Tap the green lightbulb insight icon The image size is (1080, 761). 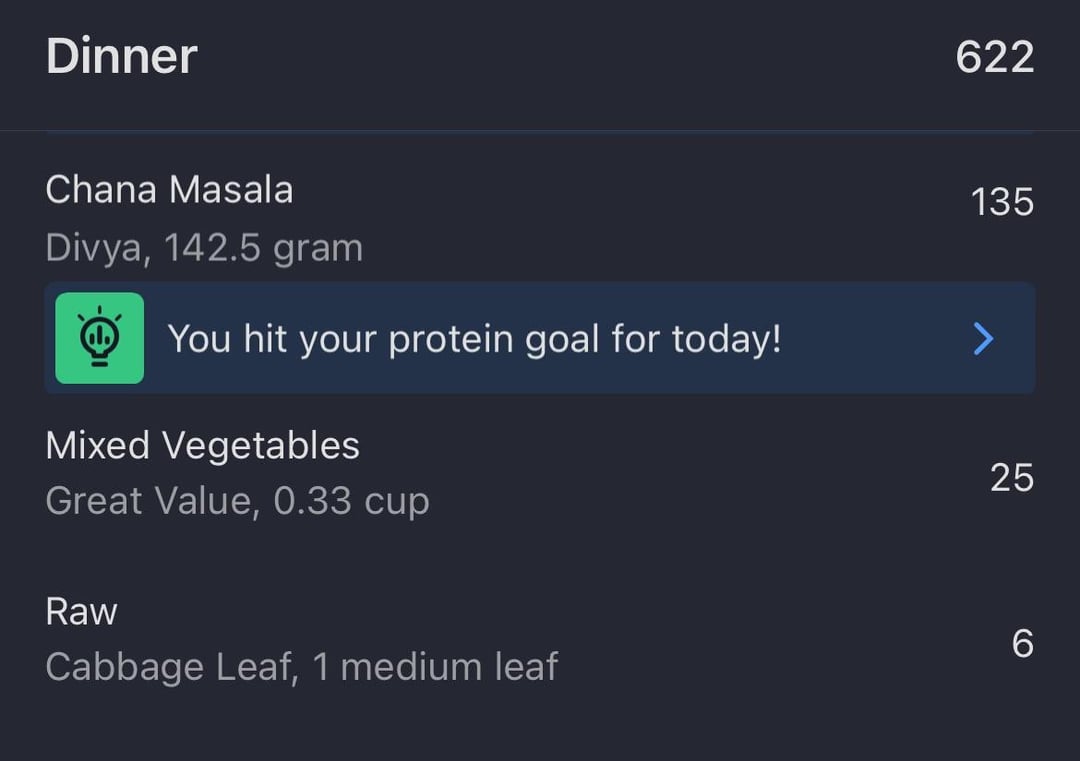[99, 338]
